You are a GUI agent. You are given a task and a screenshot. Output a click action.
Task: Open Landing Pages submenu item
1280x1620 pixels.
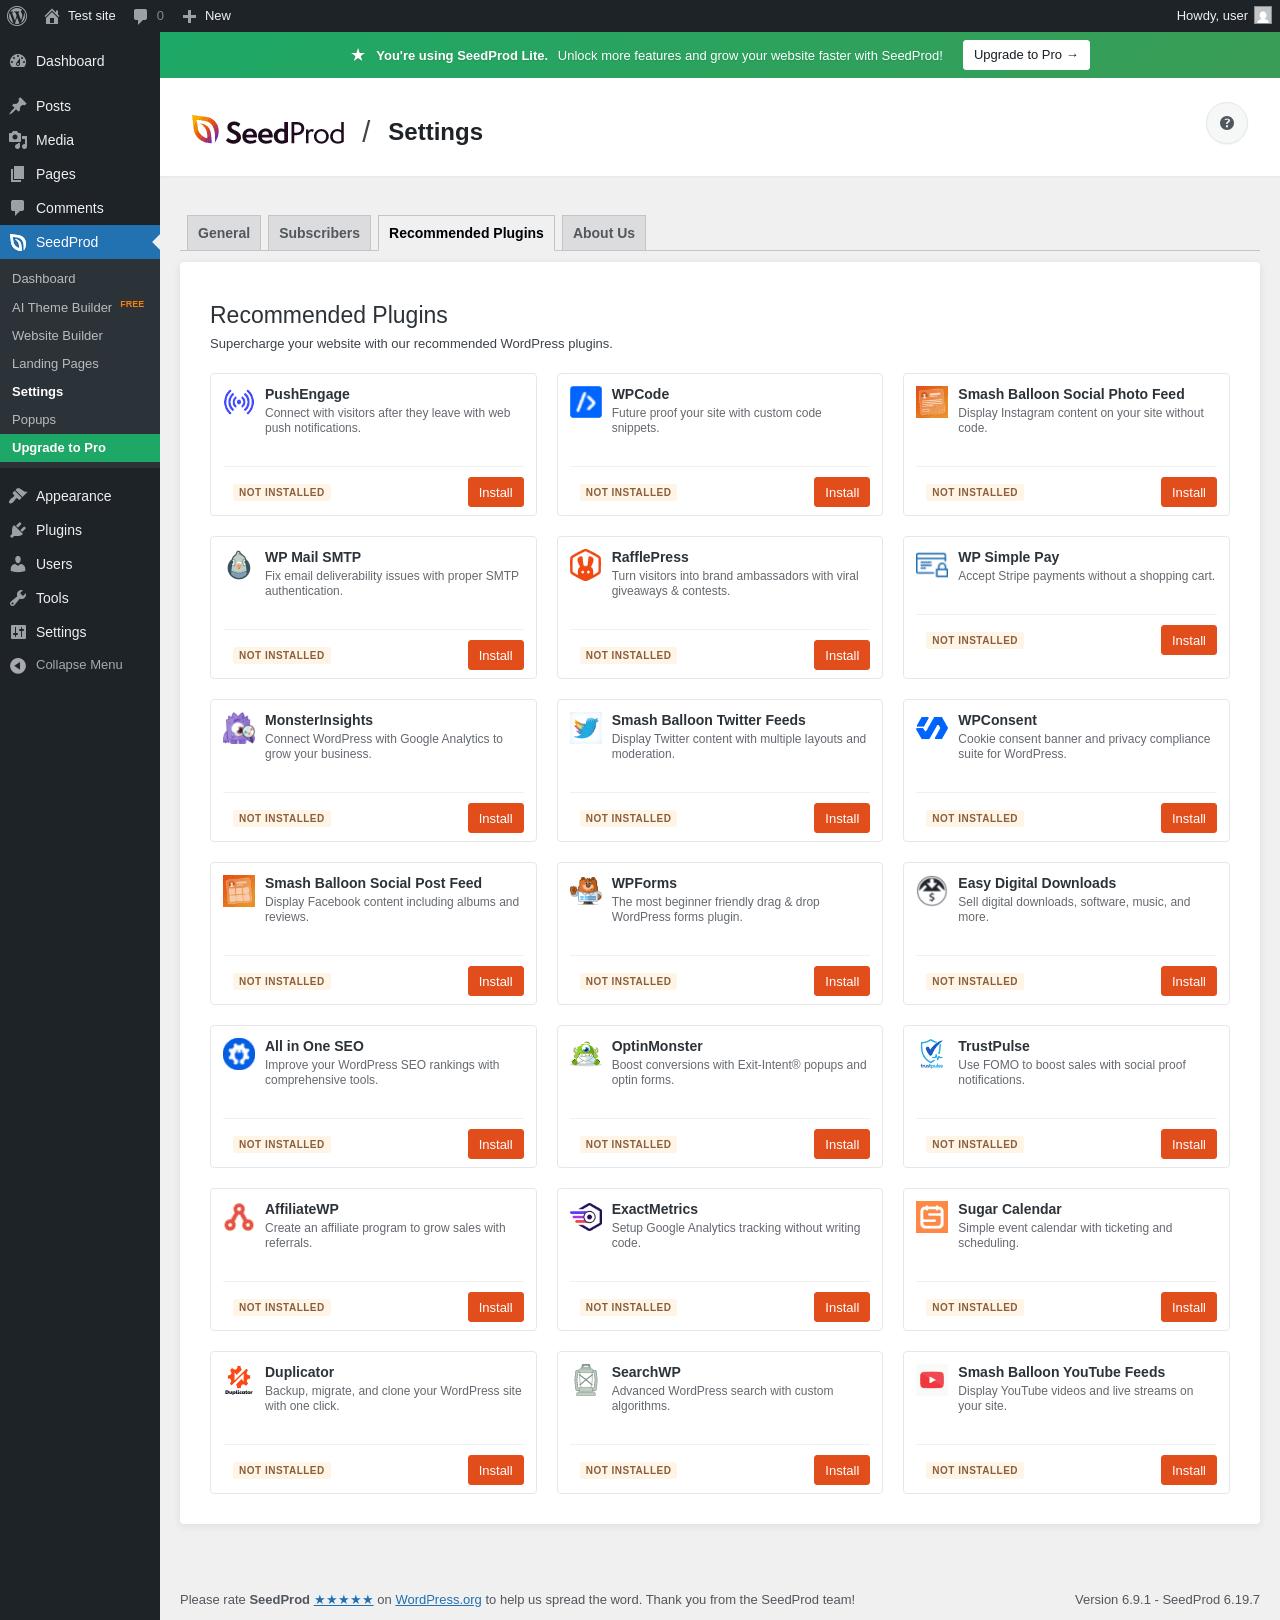coord(80,364)
